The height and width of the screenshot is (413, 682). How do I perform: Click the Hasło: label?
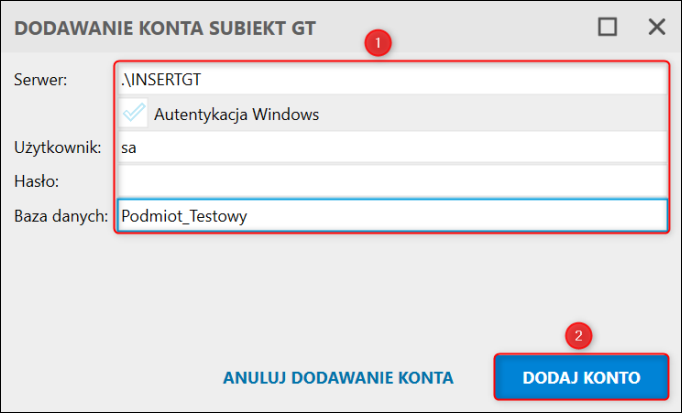pos(36,181)
